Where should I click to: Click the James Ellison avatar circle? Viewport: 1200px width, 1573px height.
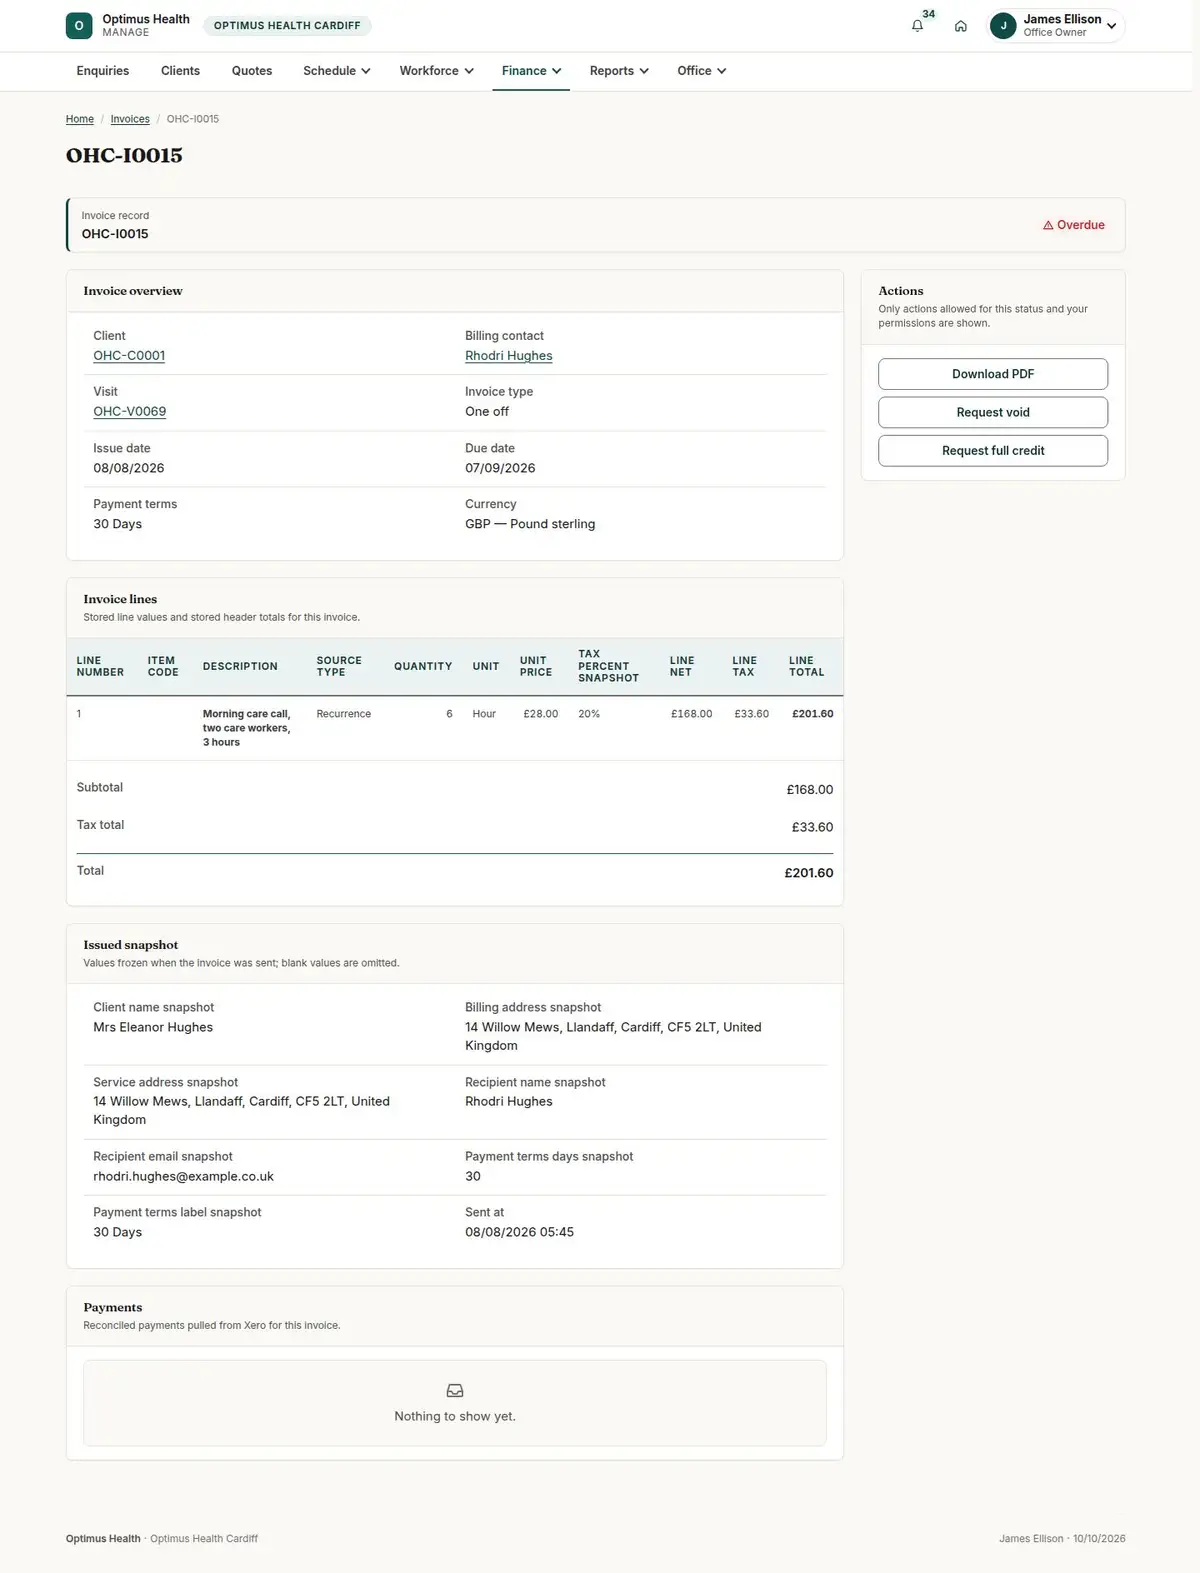[x=1003, y=26]
